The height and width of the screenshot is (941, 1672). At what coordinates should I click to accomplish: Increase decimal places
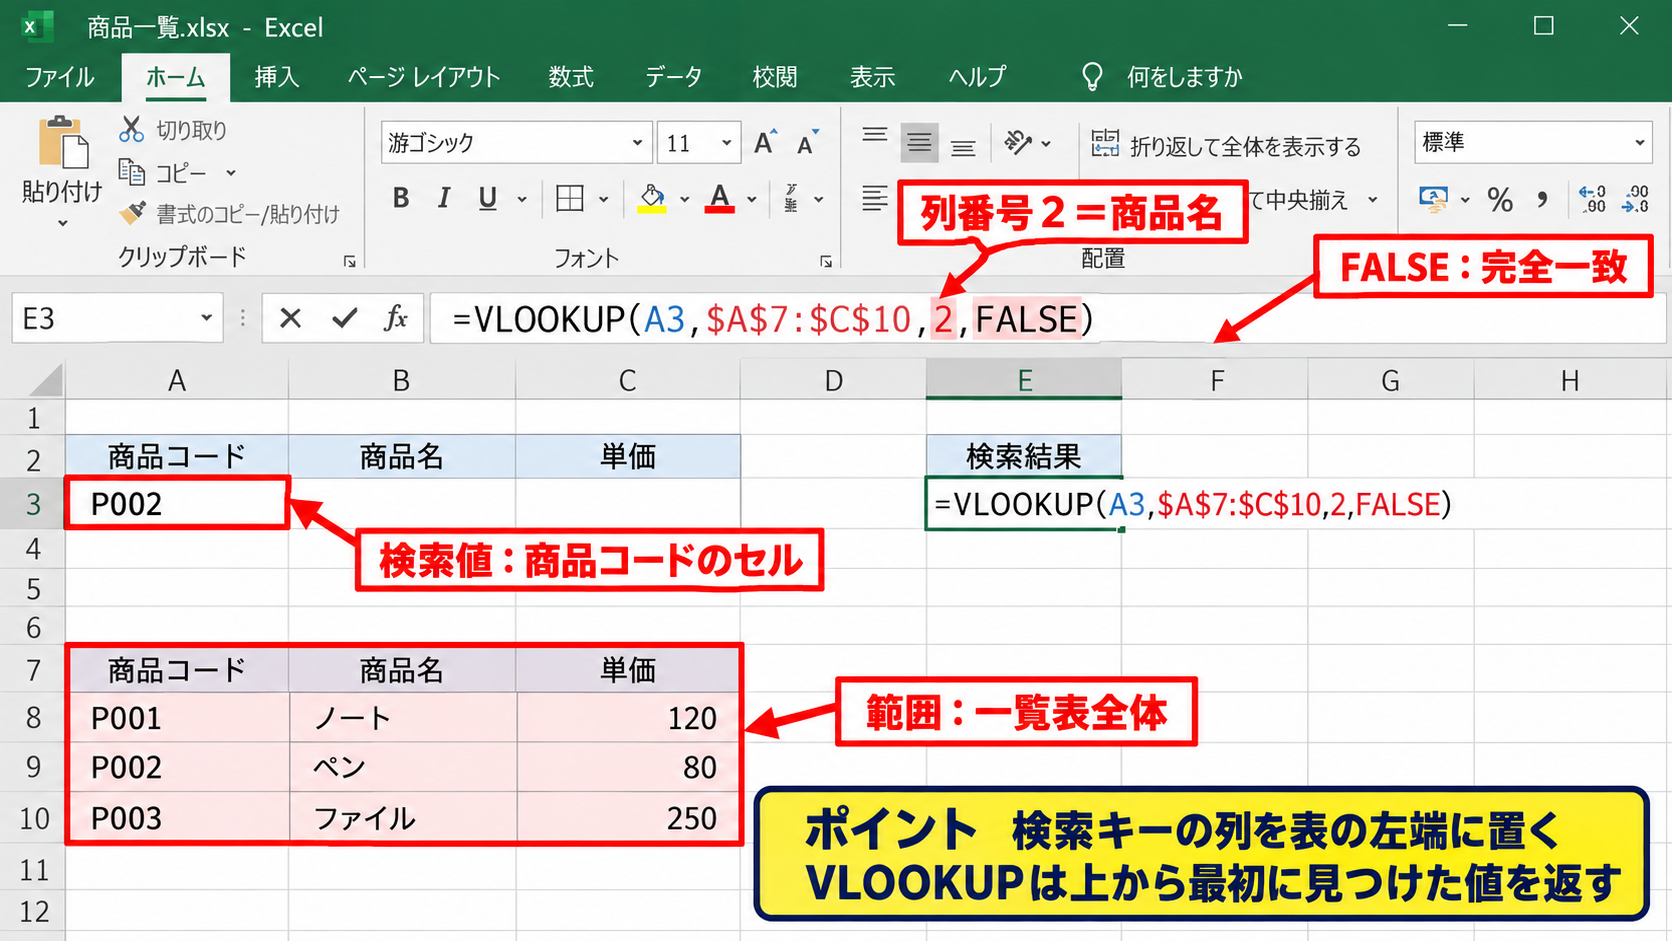tap(1592, 199)
